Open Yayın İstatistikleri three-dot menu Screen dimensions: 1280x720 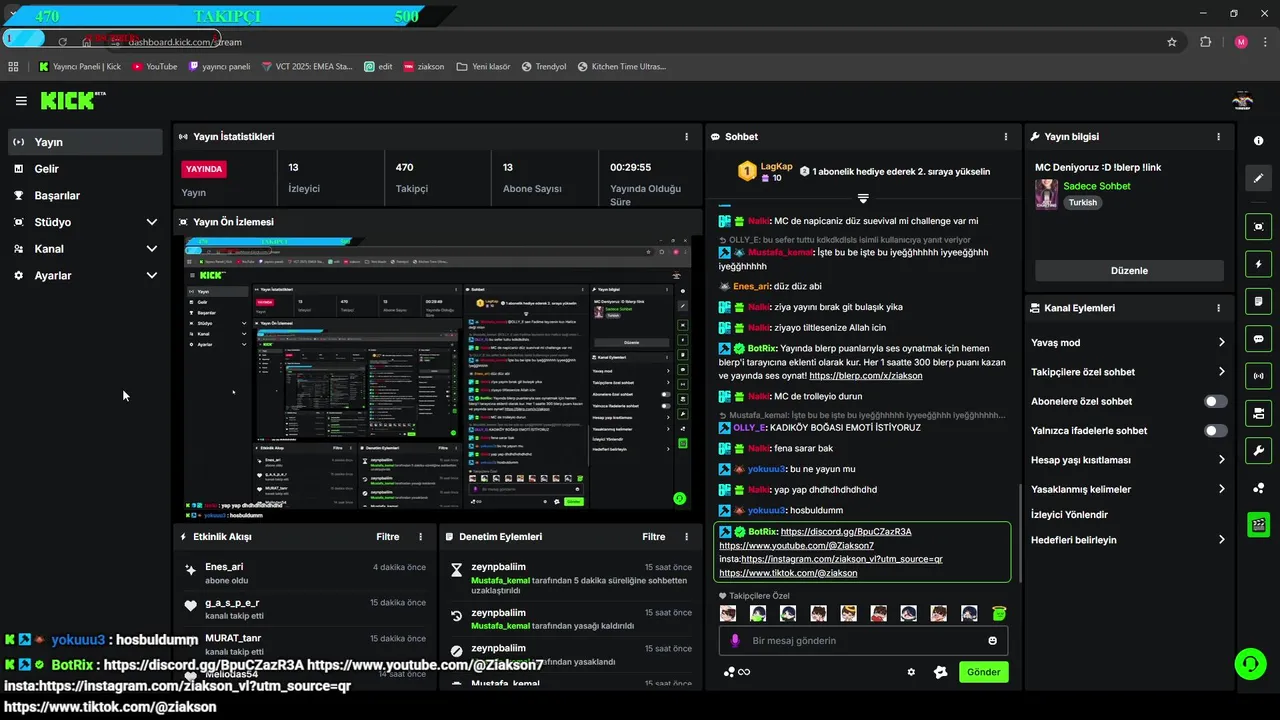[x=686, y=137]
